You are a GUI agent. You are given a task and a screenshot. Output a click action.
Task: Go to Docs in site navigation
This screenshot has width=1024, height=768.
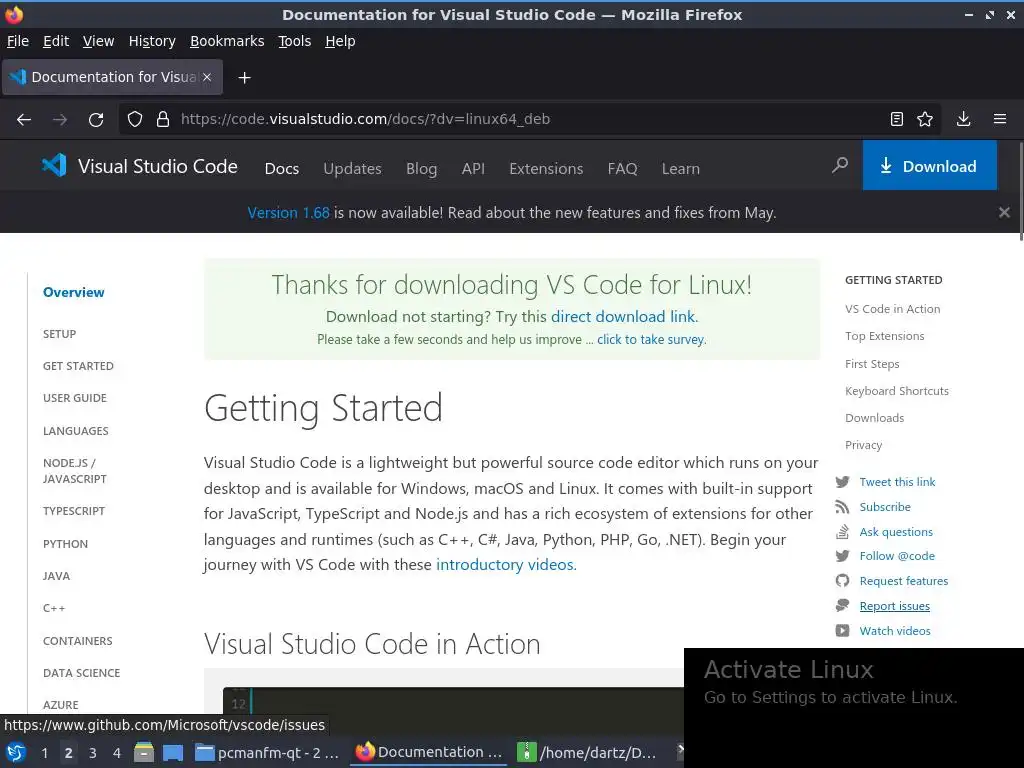click(x=281, y=168)
